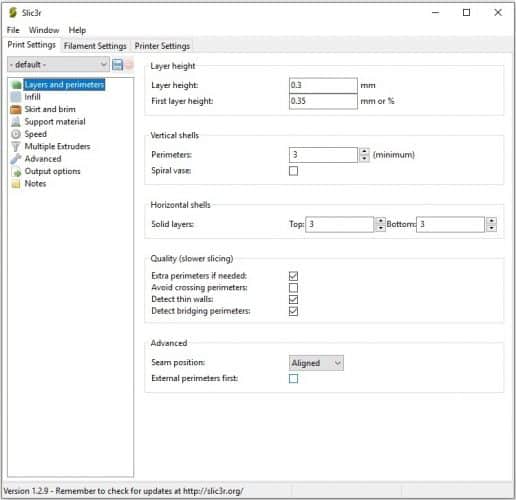
Task: Click the Layer height input field
Action: pyautogui.click(x=323, y=85)
